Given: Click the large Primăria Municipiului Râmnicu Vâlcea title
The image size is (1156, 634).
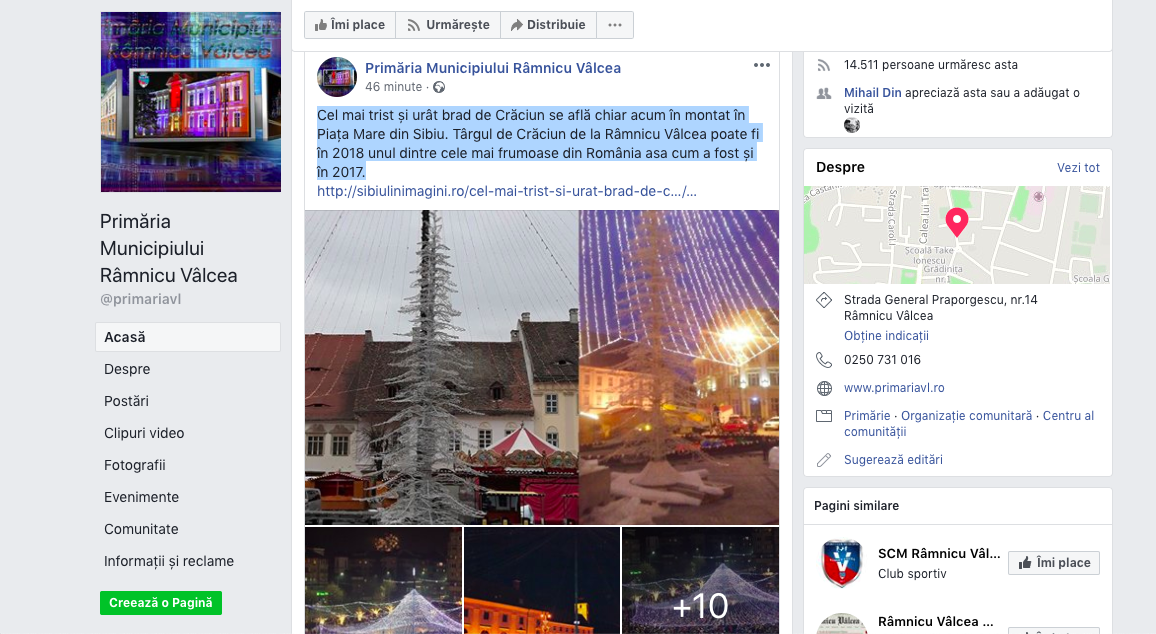Looking at the screenshot, I should point(169,248).
